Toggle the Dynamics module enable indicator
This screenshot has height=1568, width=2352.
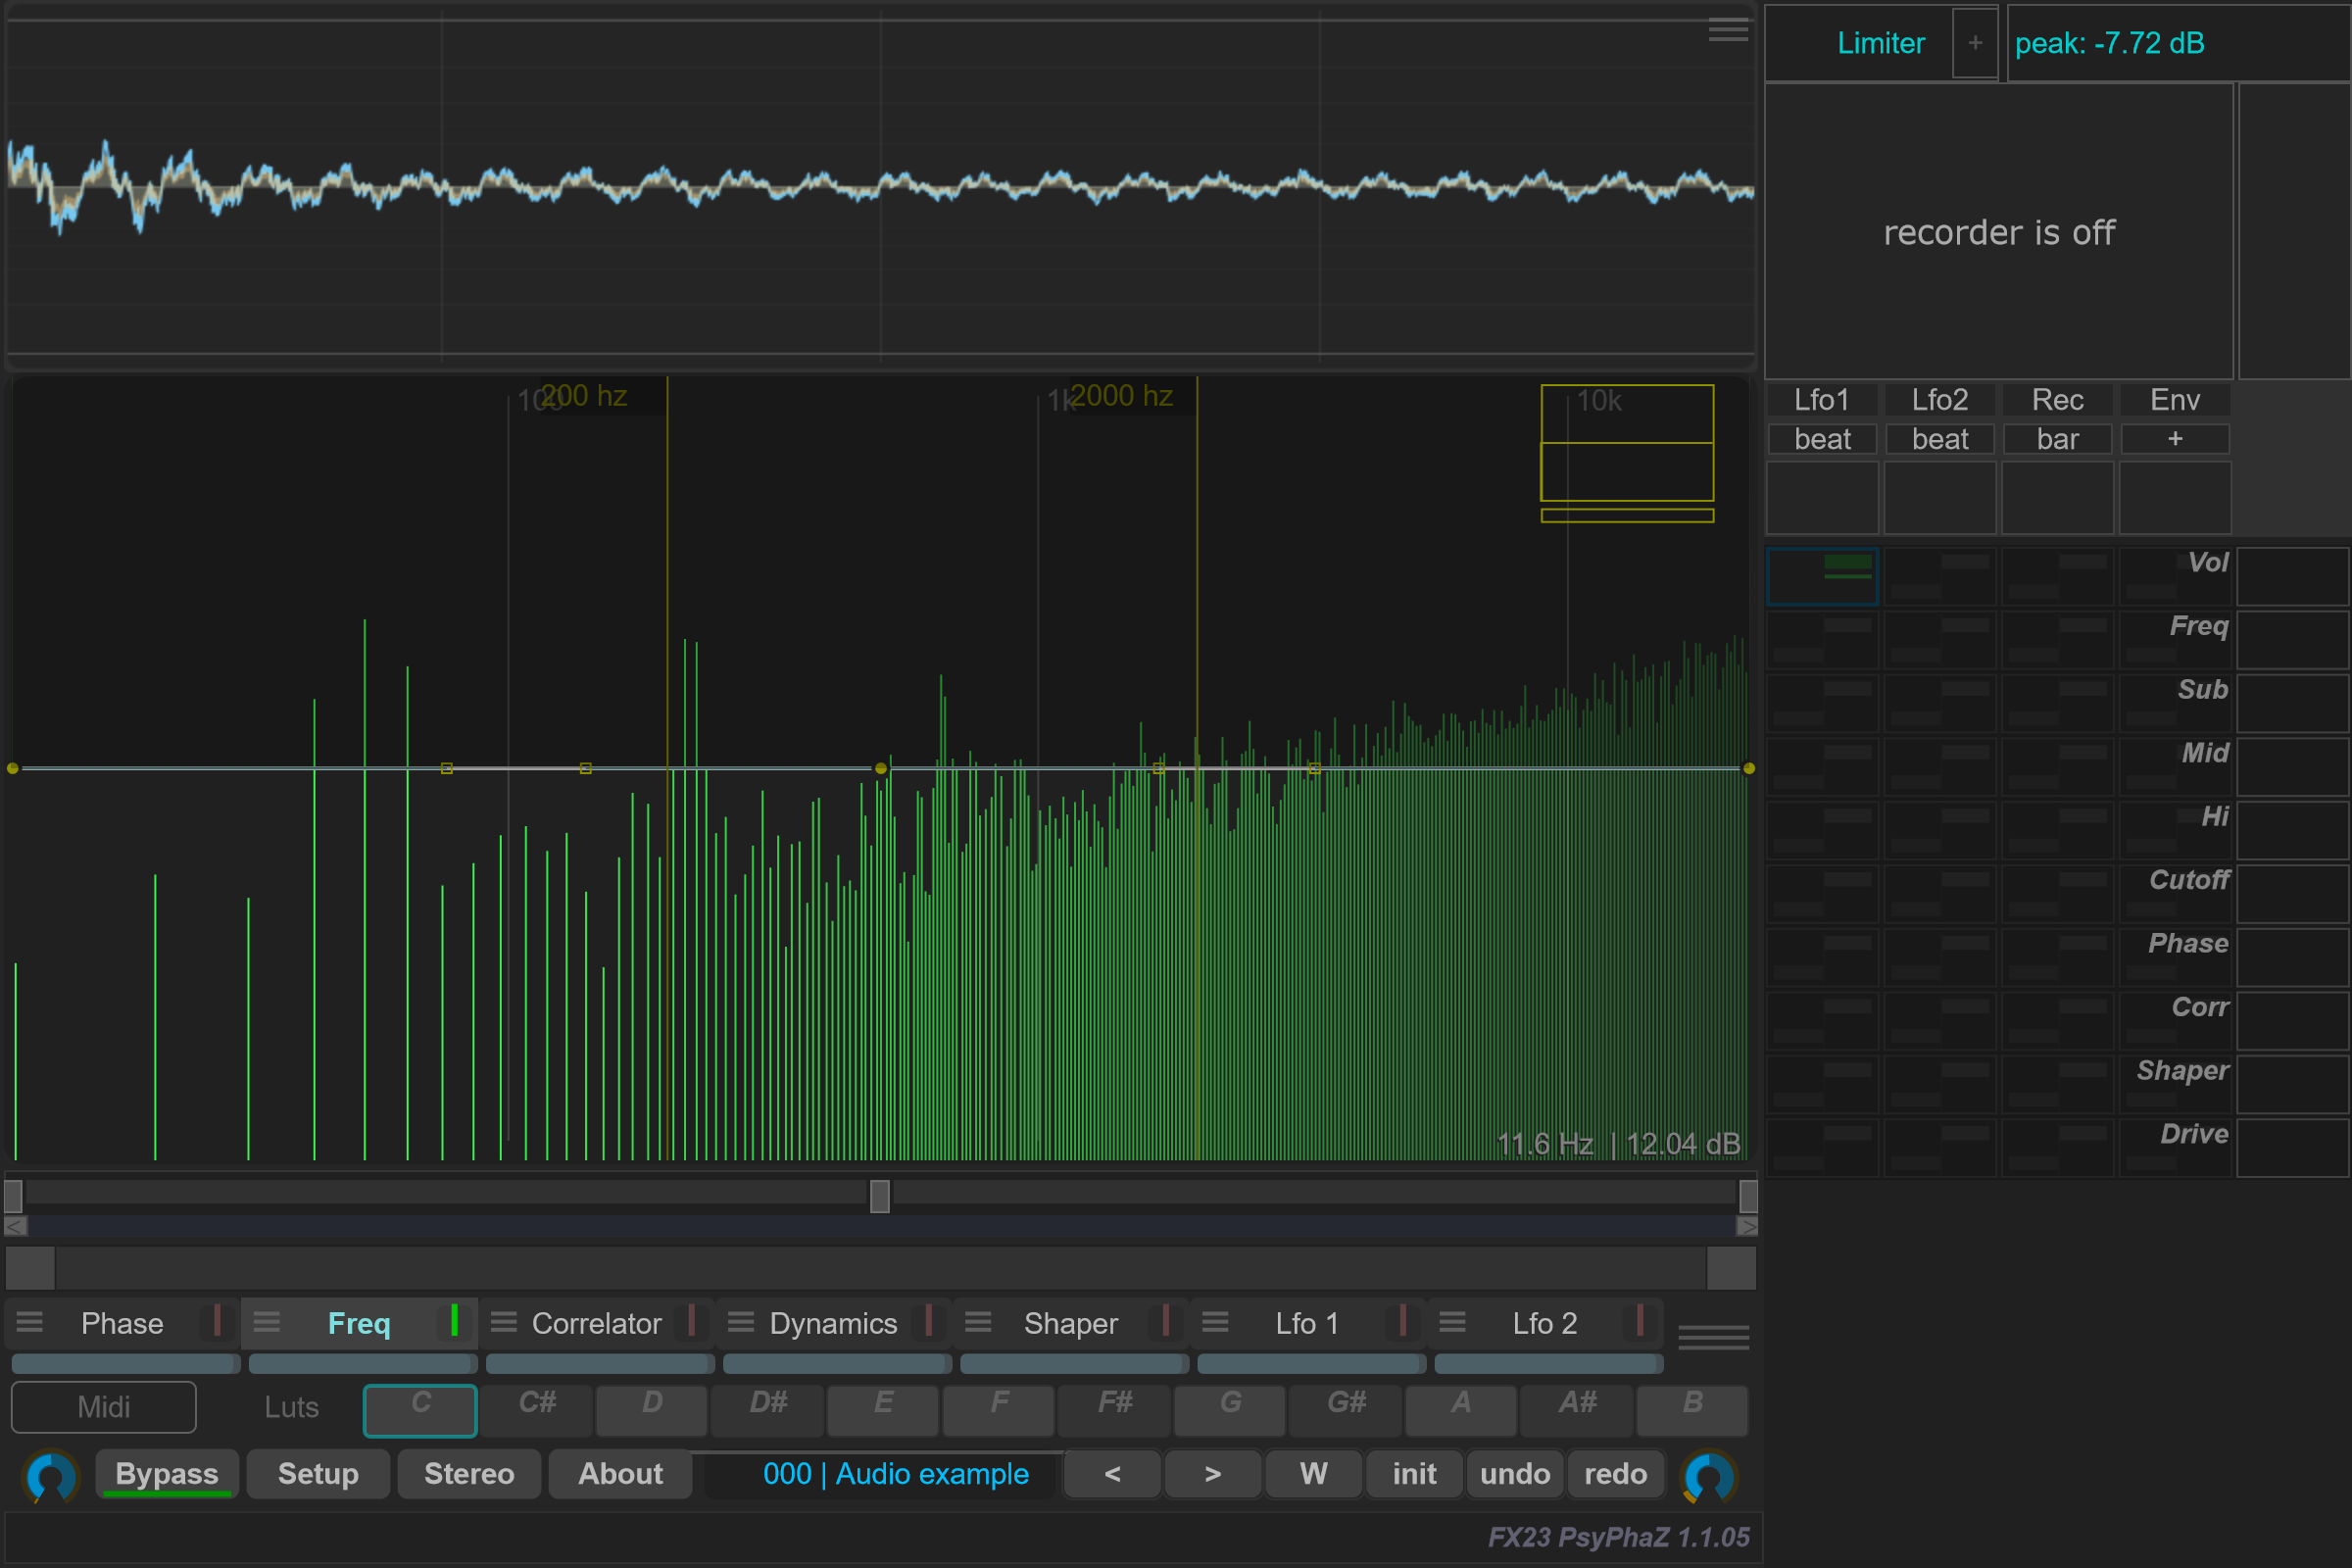click(928, 1321)
